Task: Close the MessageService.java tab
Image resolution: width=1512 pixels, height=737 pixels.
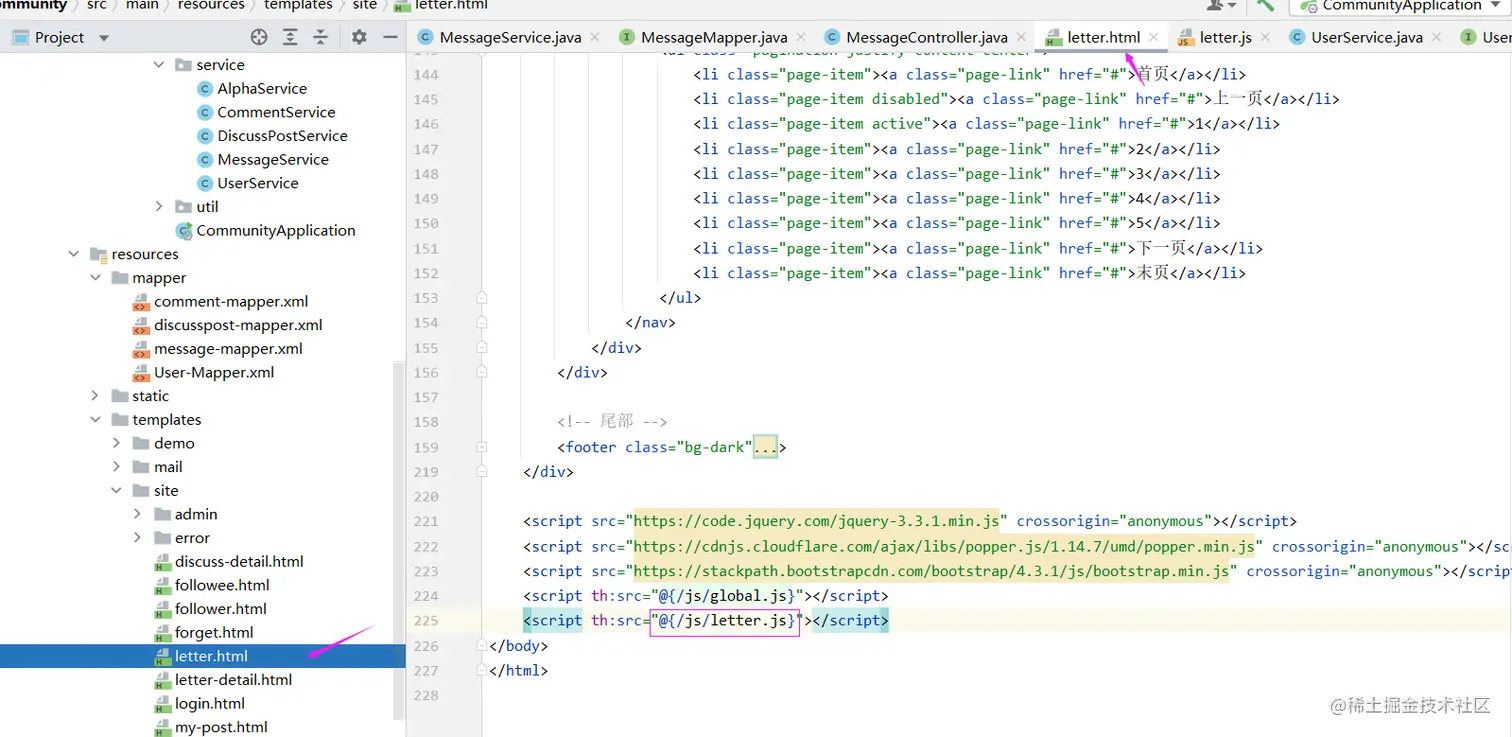Action: [595, 37]
